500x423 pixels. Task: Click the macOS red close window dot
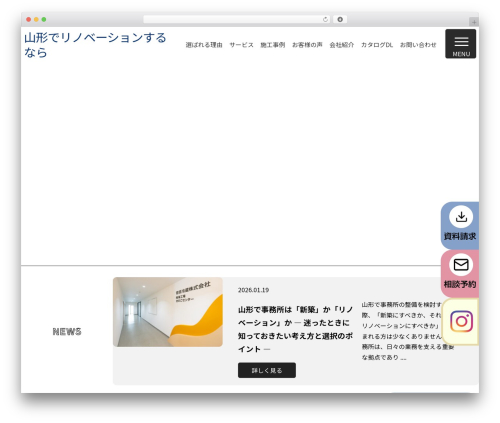[29, 20]
